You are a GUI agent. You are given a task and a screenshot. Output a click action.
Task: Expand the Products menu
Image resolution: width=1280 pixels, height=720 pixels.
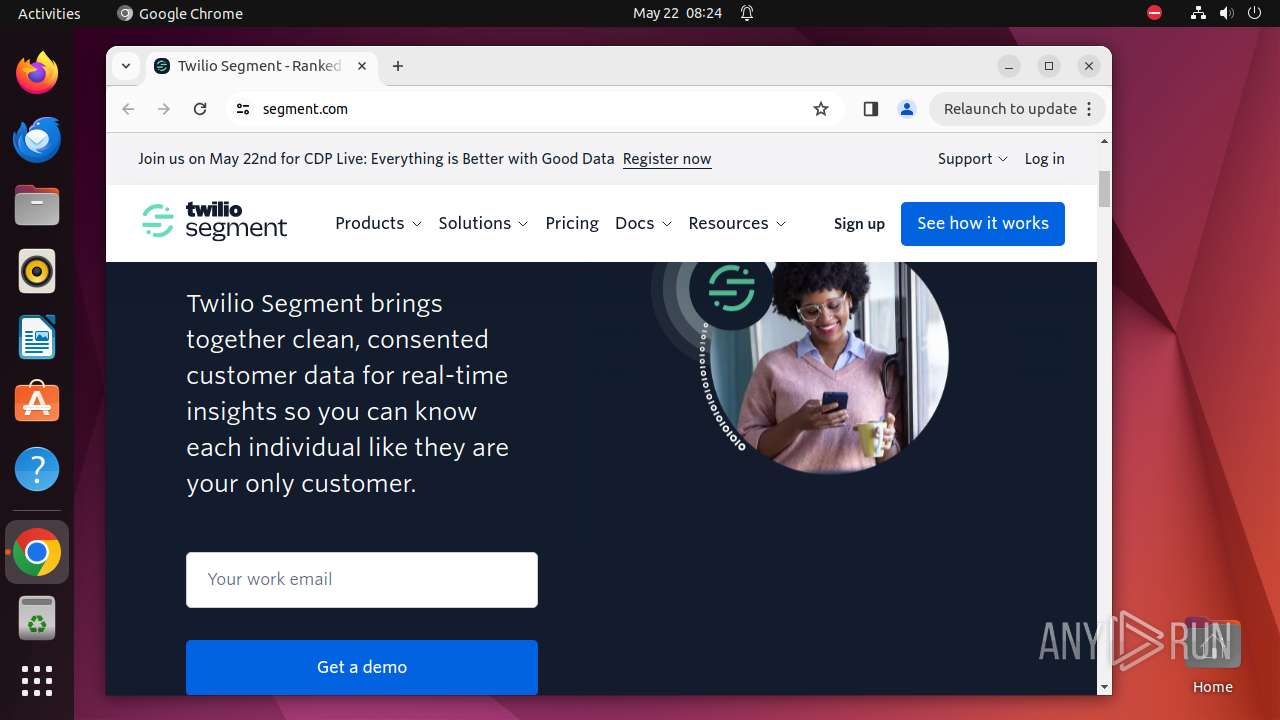point(378,223)
